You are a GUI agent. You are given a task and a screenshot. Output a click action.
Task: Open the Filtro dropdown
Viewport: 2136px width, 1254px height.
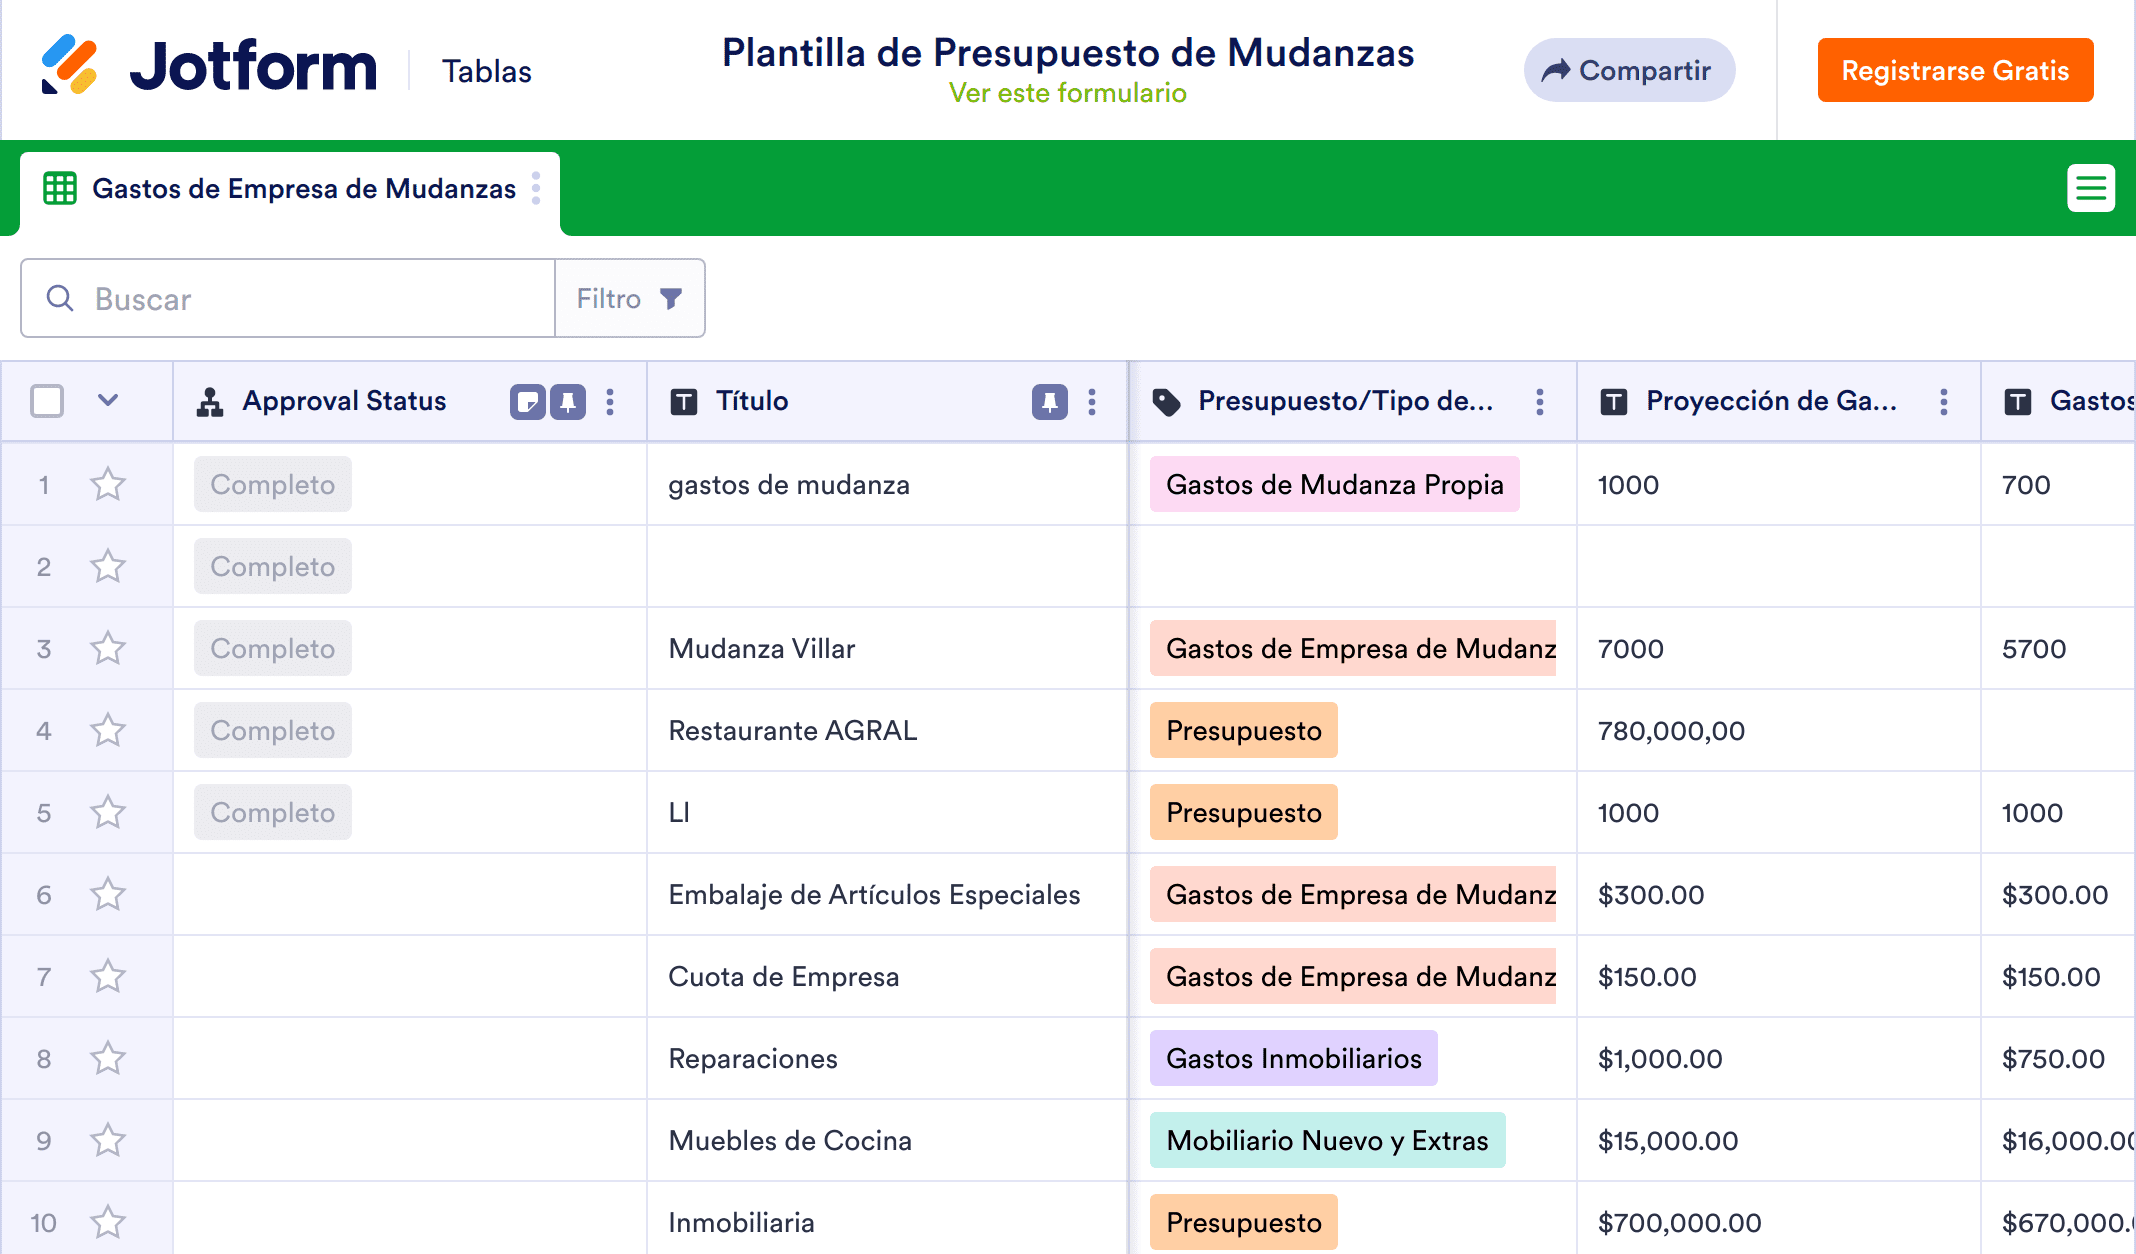(x=630, y=299)
